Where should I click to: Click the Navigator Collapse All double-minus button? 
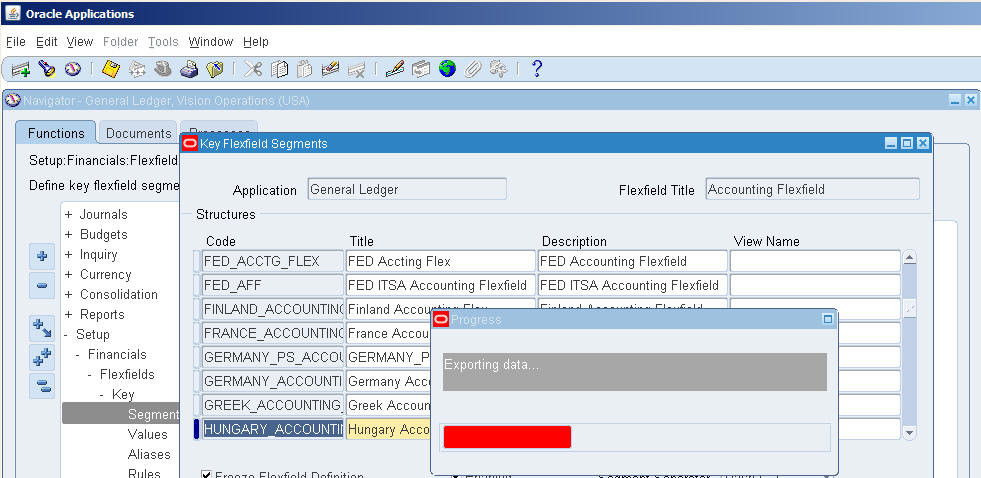click(x=42, y=386)
